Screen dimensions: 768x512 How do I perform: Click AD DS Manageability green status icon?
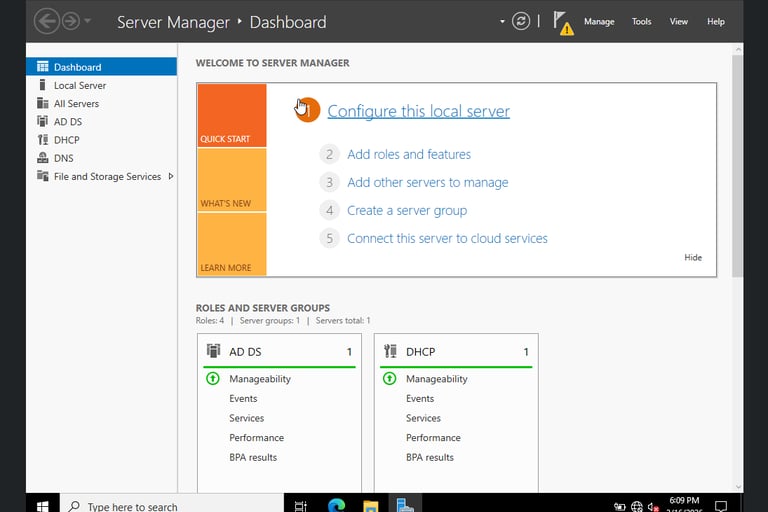213,379
